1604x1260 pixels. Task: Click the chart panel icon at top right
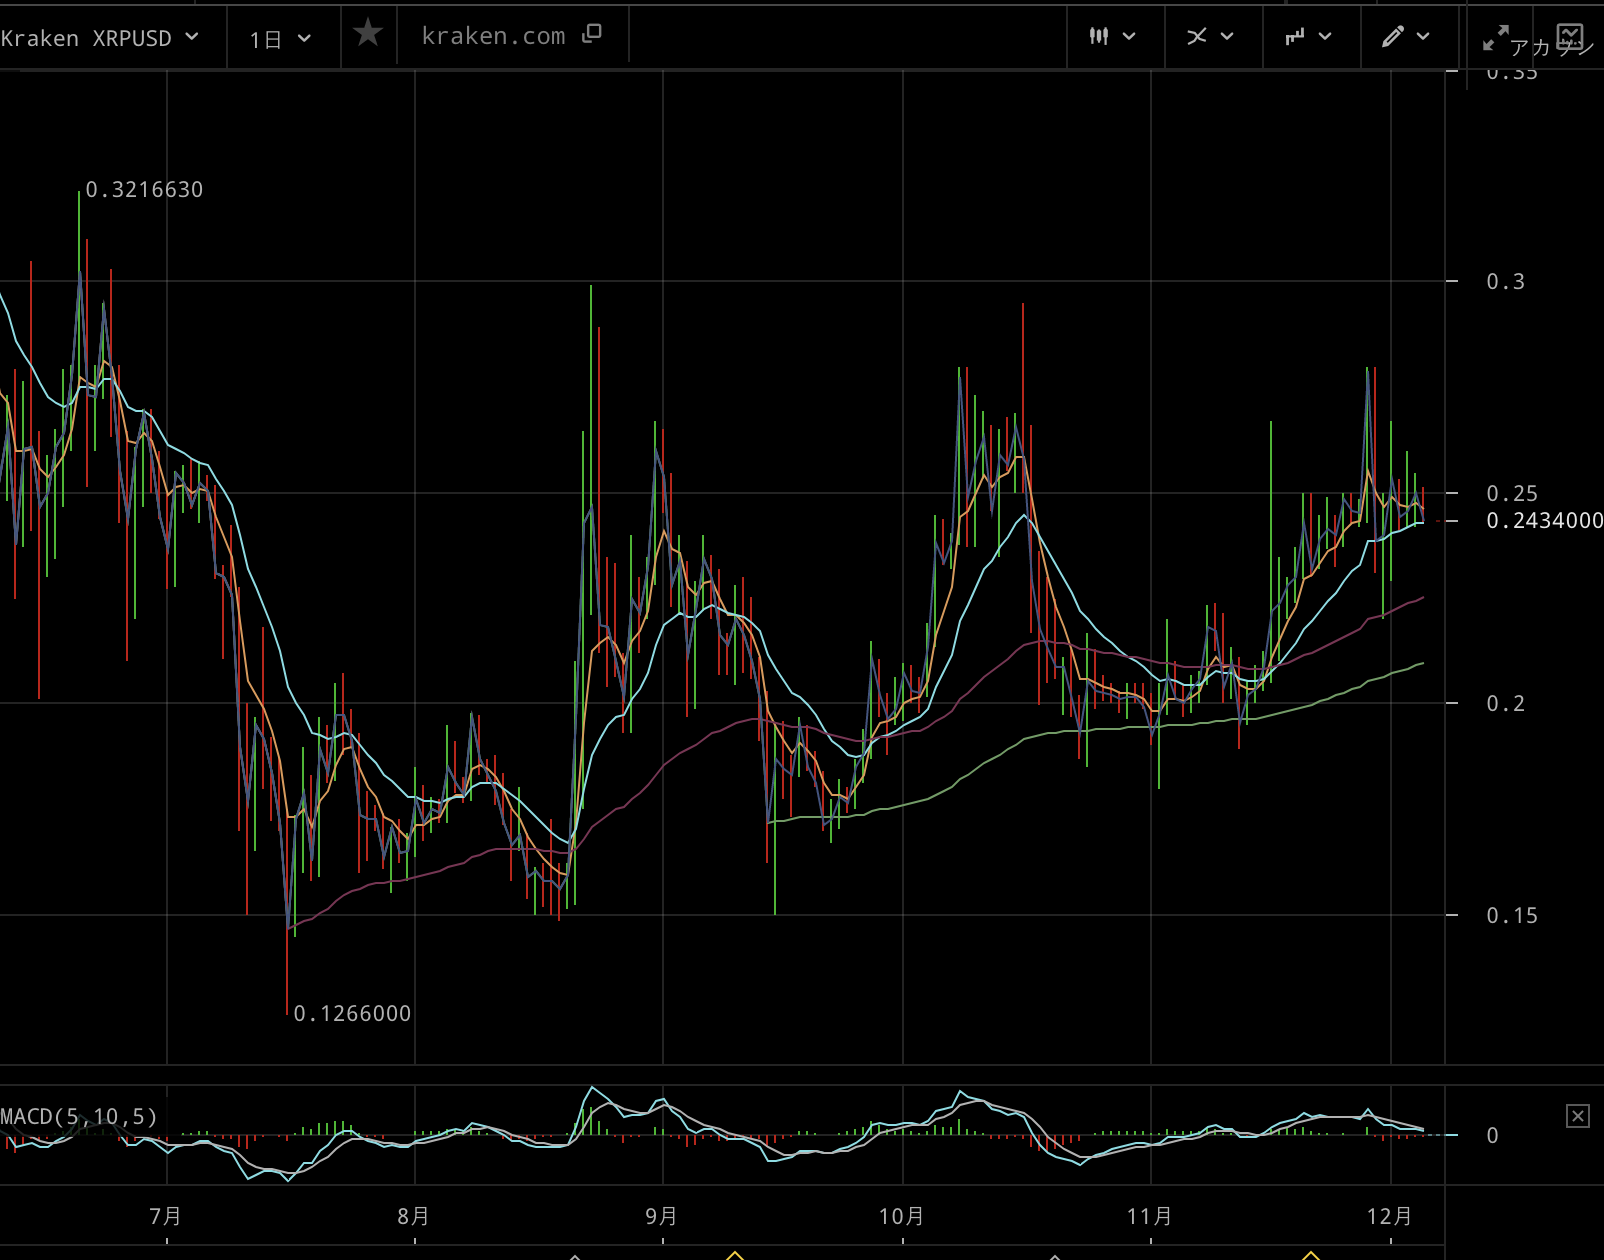coord(1571,38)
